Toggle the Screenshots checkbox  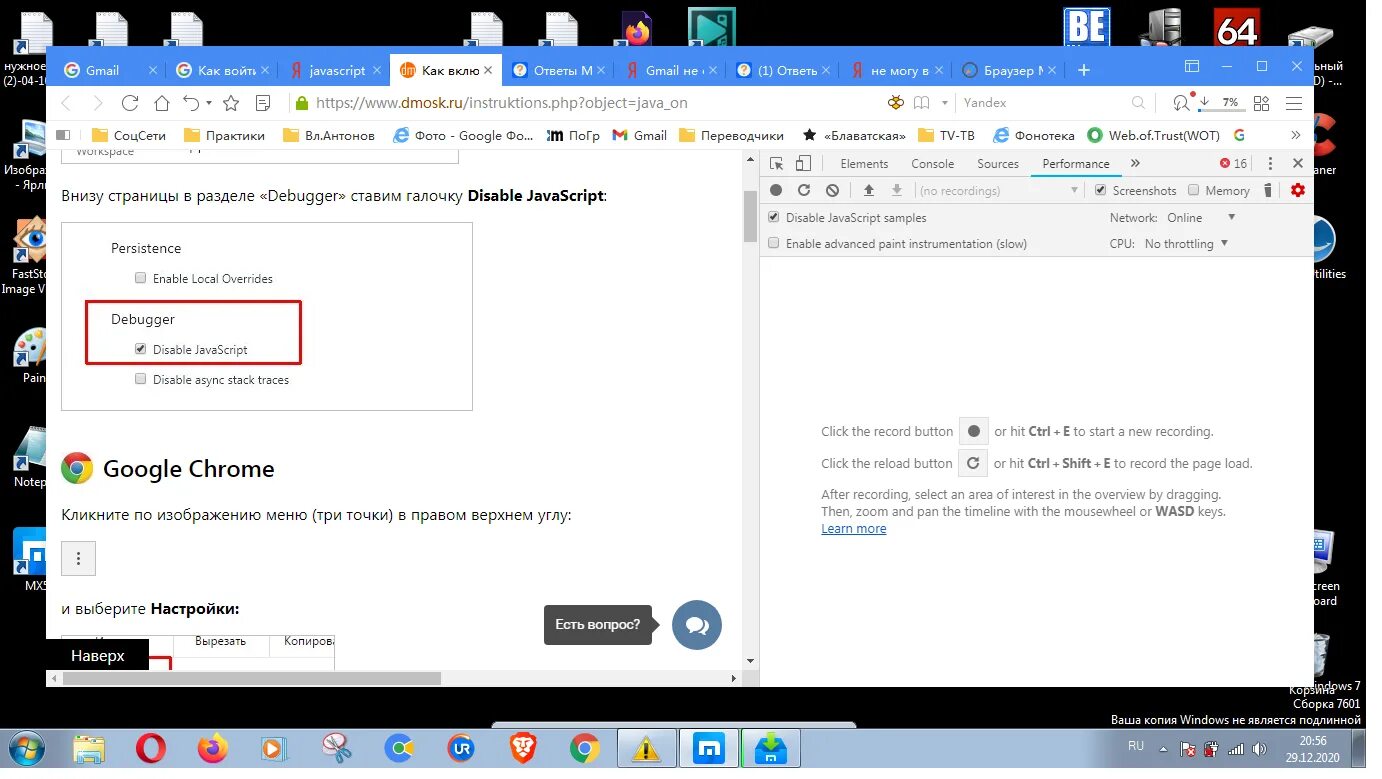(x=1101, y=190)
